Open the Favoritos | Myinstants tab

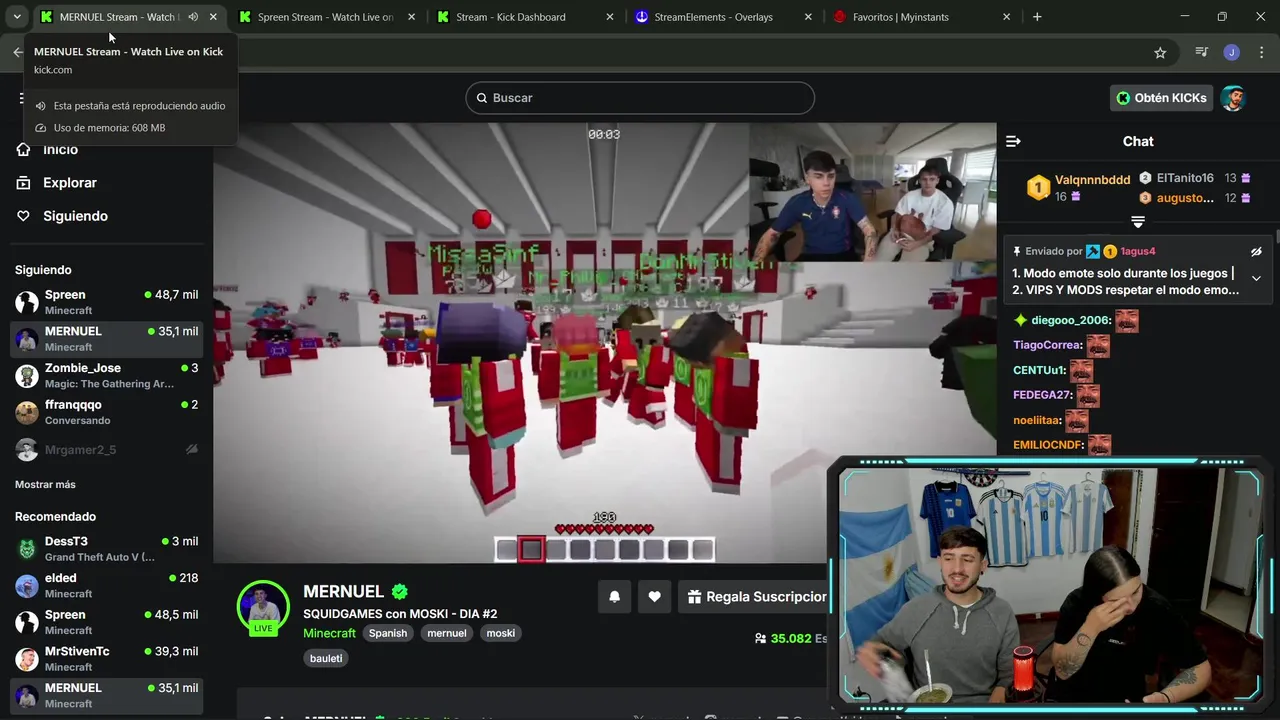tap(900, 17)
